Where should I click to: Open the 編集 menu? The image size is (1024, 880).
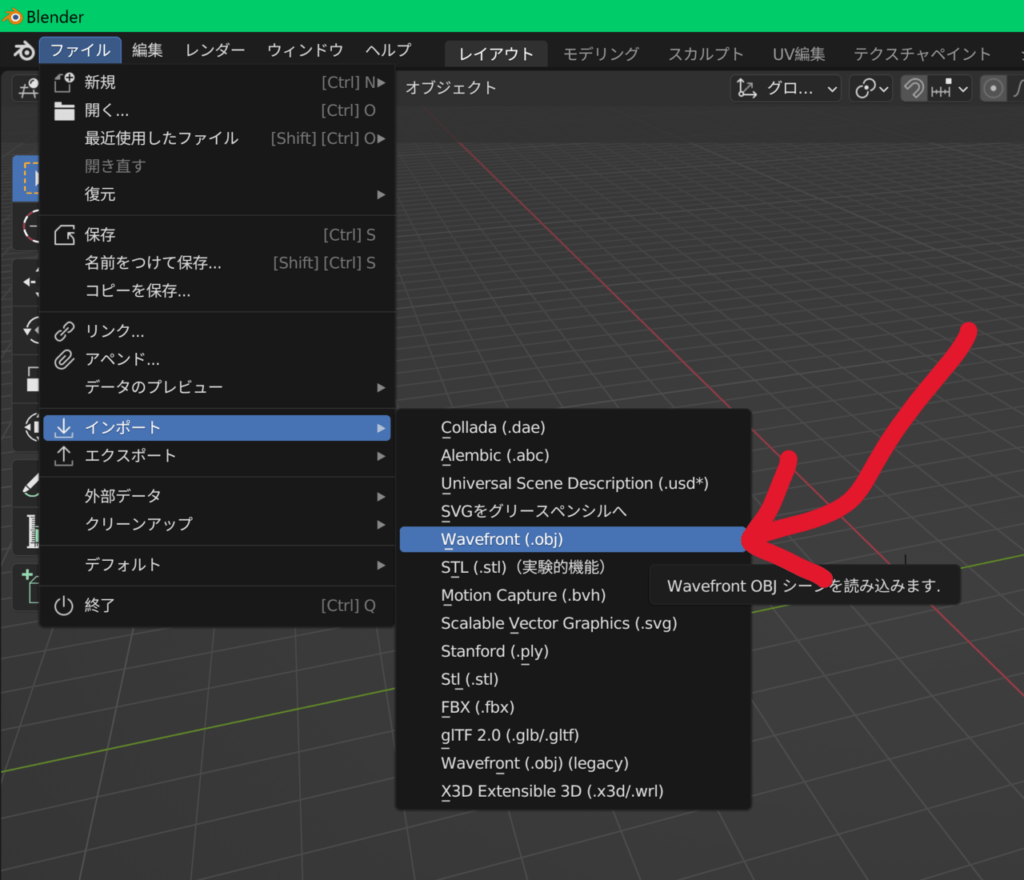coord(147,50)
